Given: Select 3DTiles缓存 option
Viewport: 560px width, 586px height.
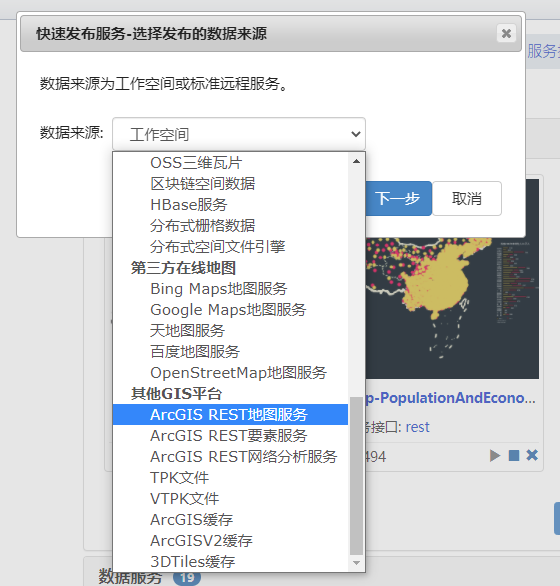Looking at the screenshot, I should (230, 561).
